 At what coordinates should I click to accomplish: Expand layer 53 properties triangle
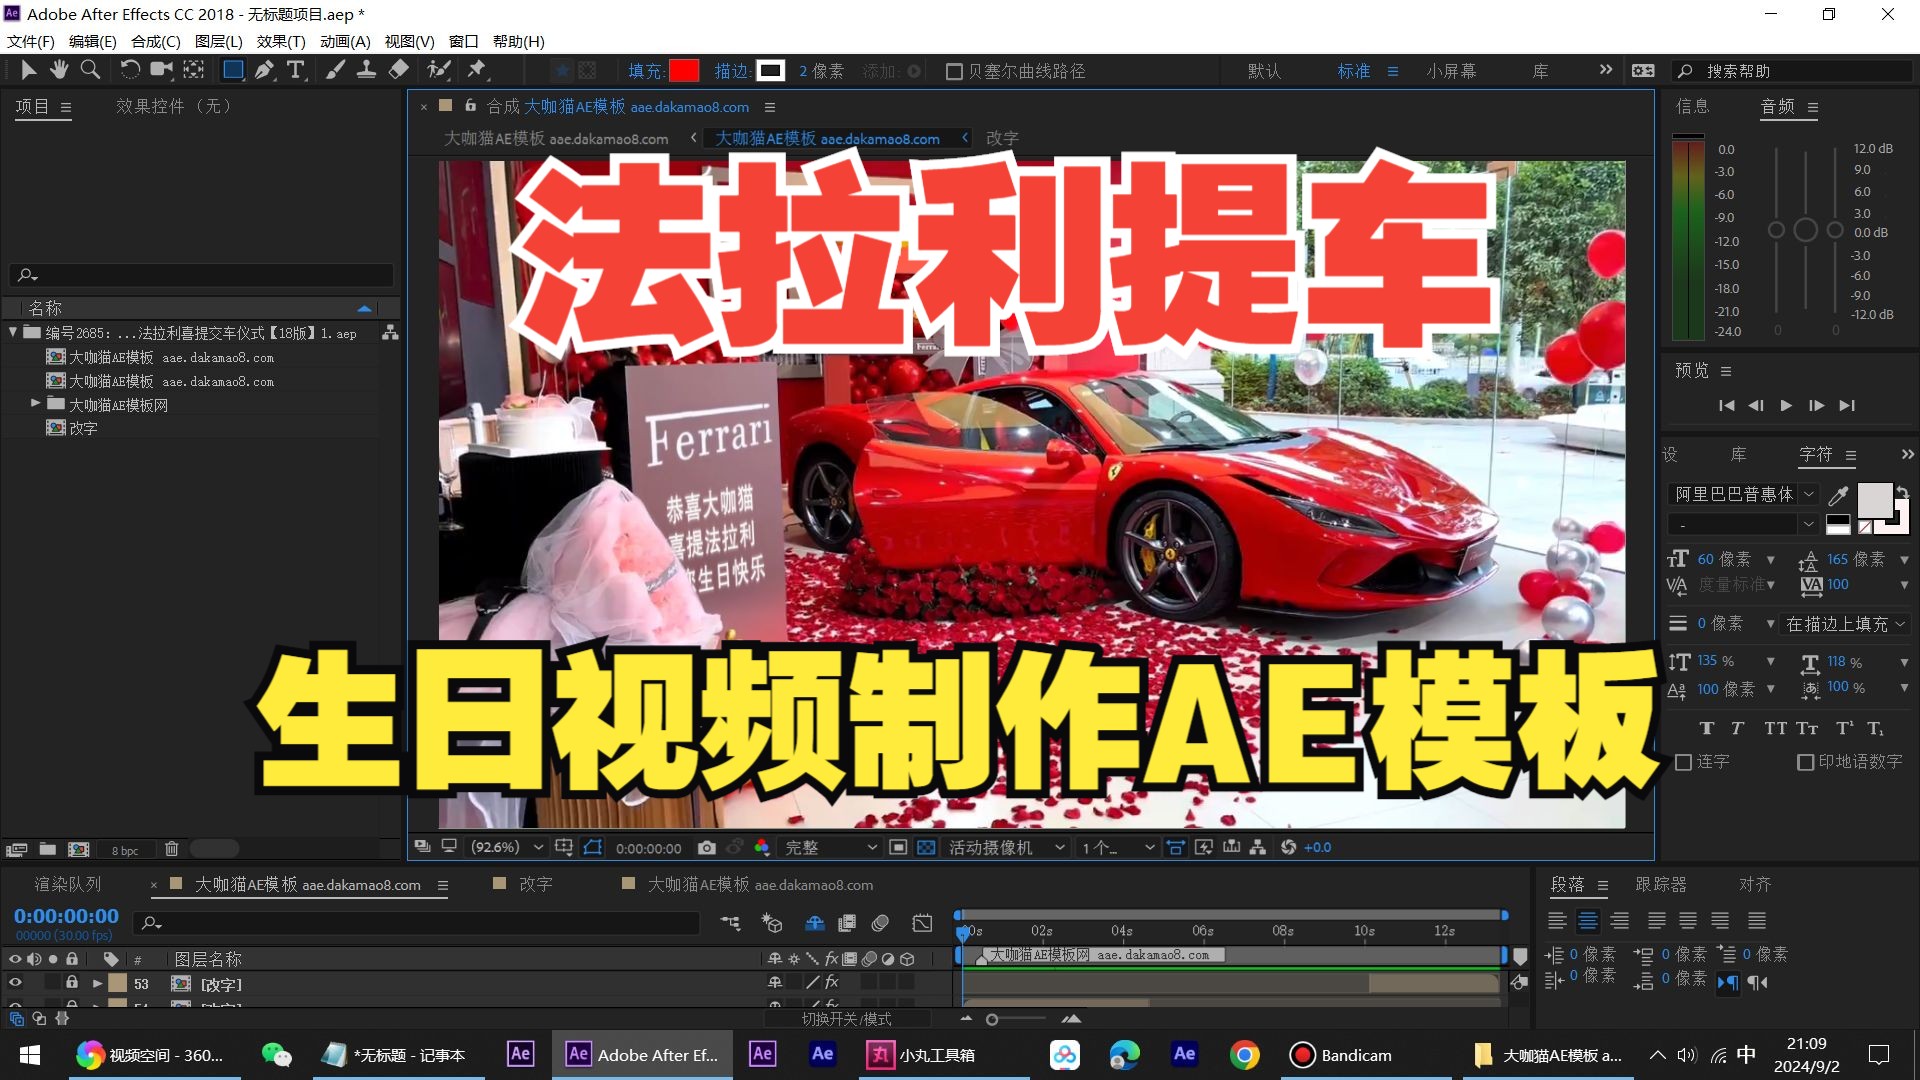click(x=97, y=984)
